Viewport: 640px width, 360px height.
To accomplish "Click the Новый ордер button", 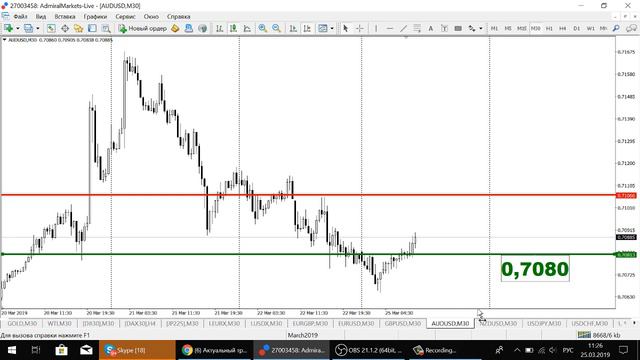I will pos(142,28).
